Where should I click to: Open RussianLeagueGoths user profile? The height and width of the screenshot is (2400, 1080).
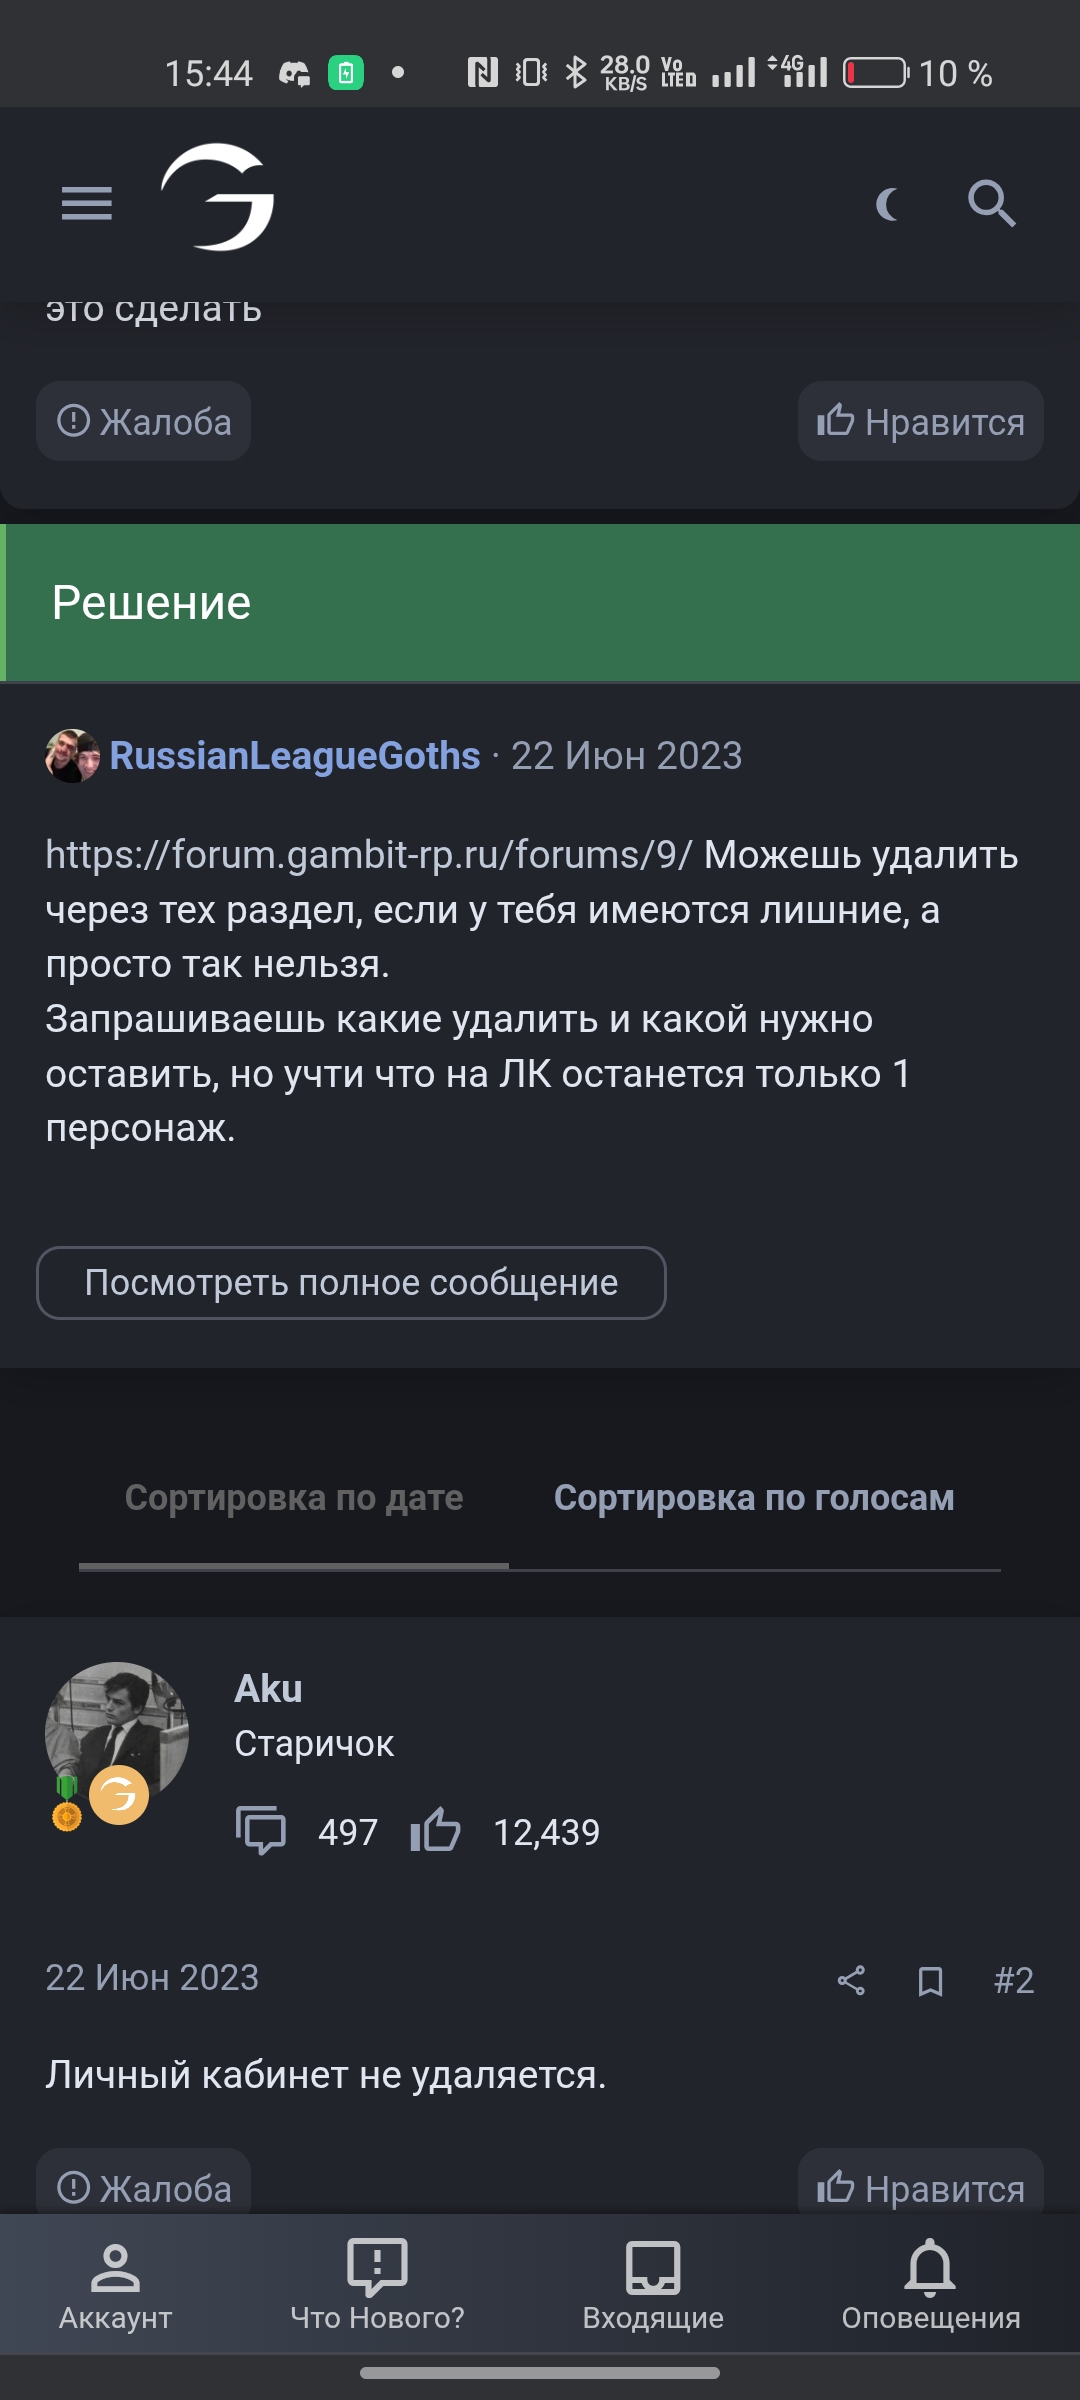click(x=294, y=756)
